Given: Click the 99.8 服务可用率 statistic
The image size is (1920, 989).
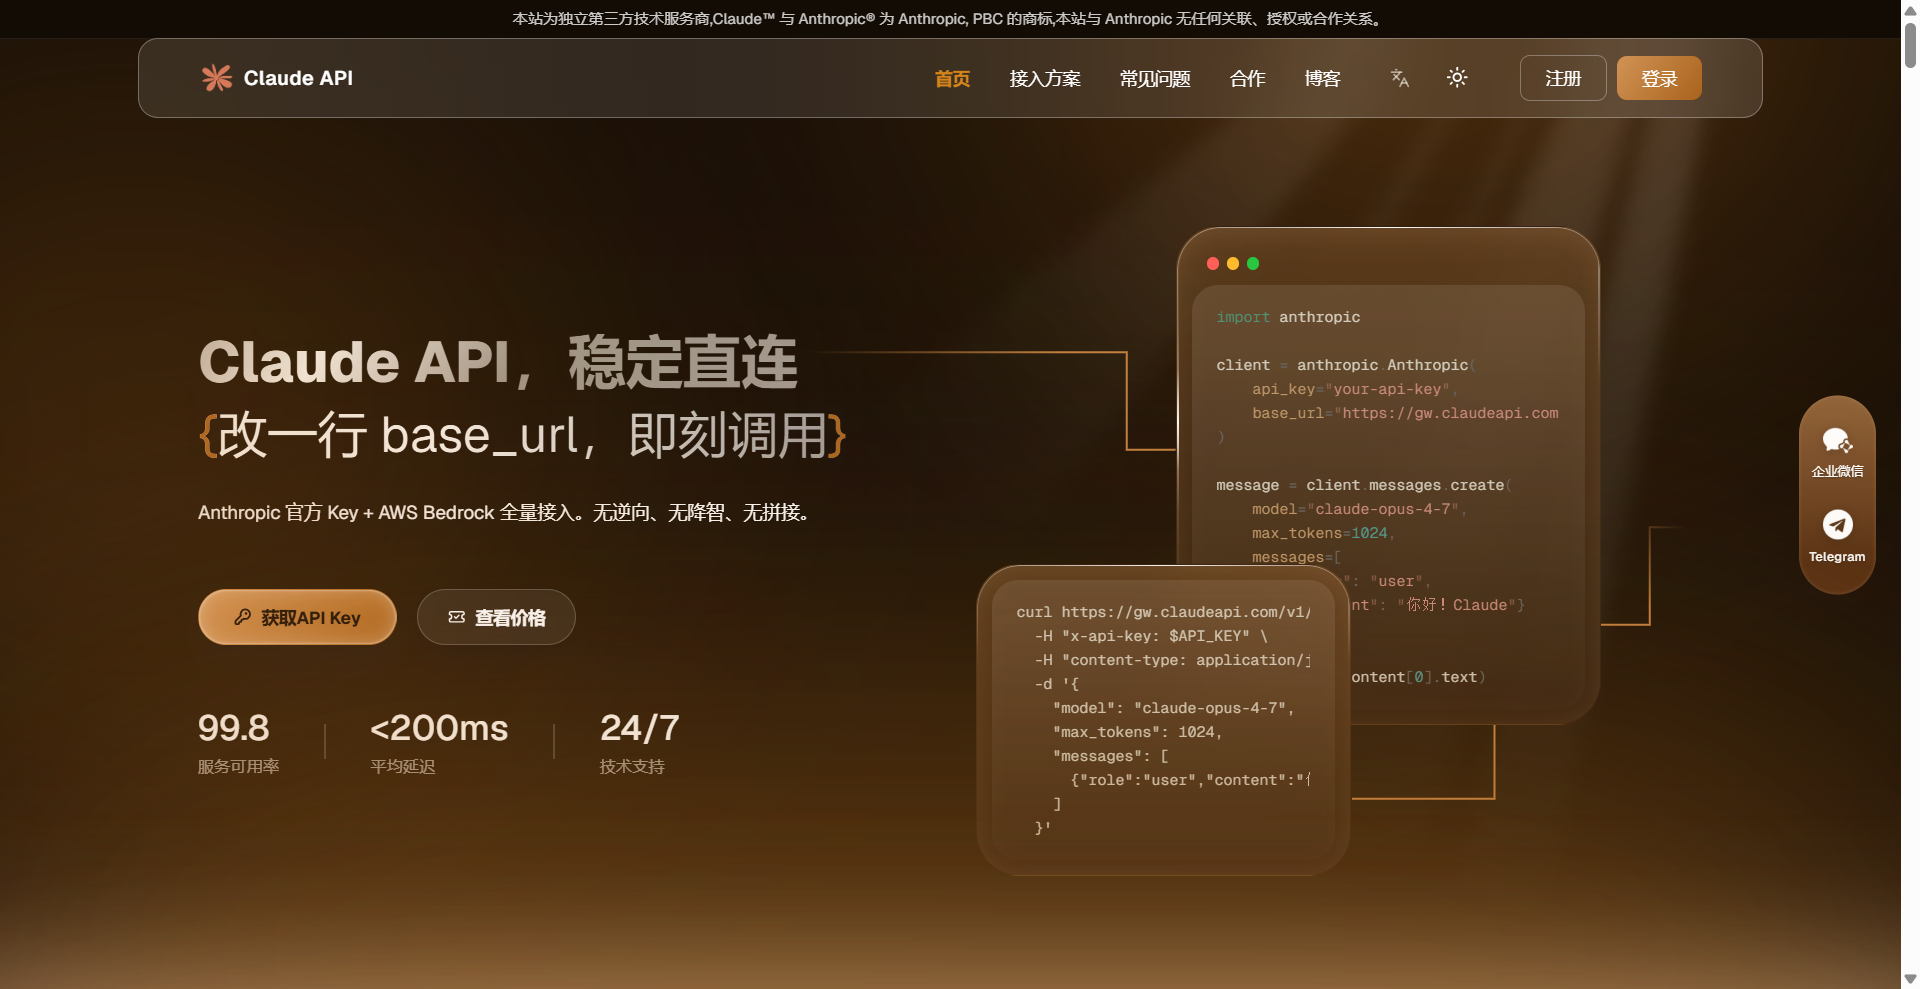Looking at the screenshot, I should 238,742.
